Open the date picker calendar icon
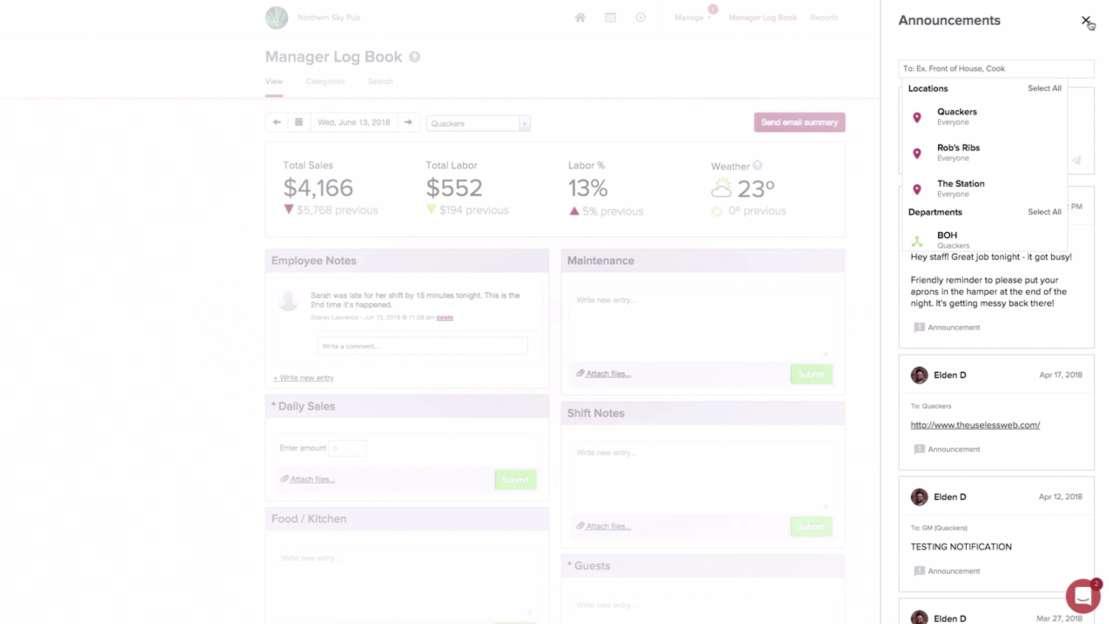Viewport: 1109px width, 624px height. point(298,123)
